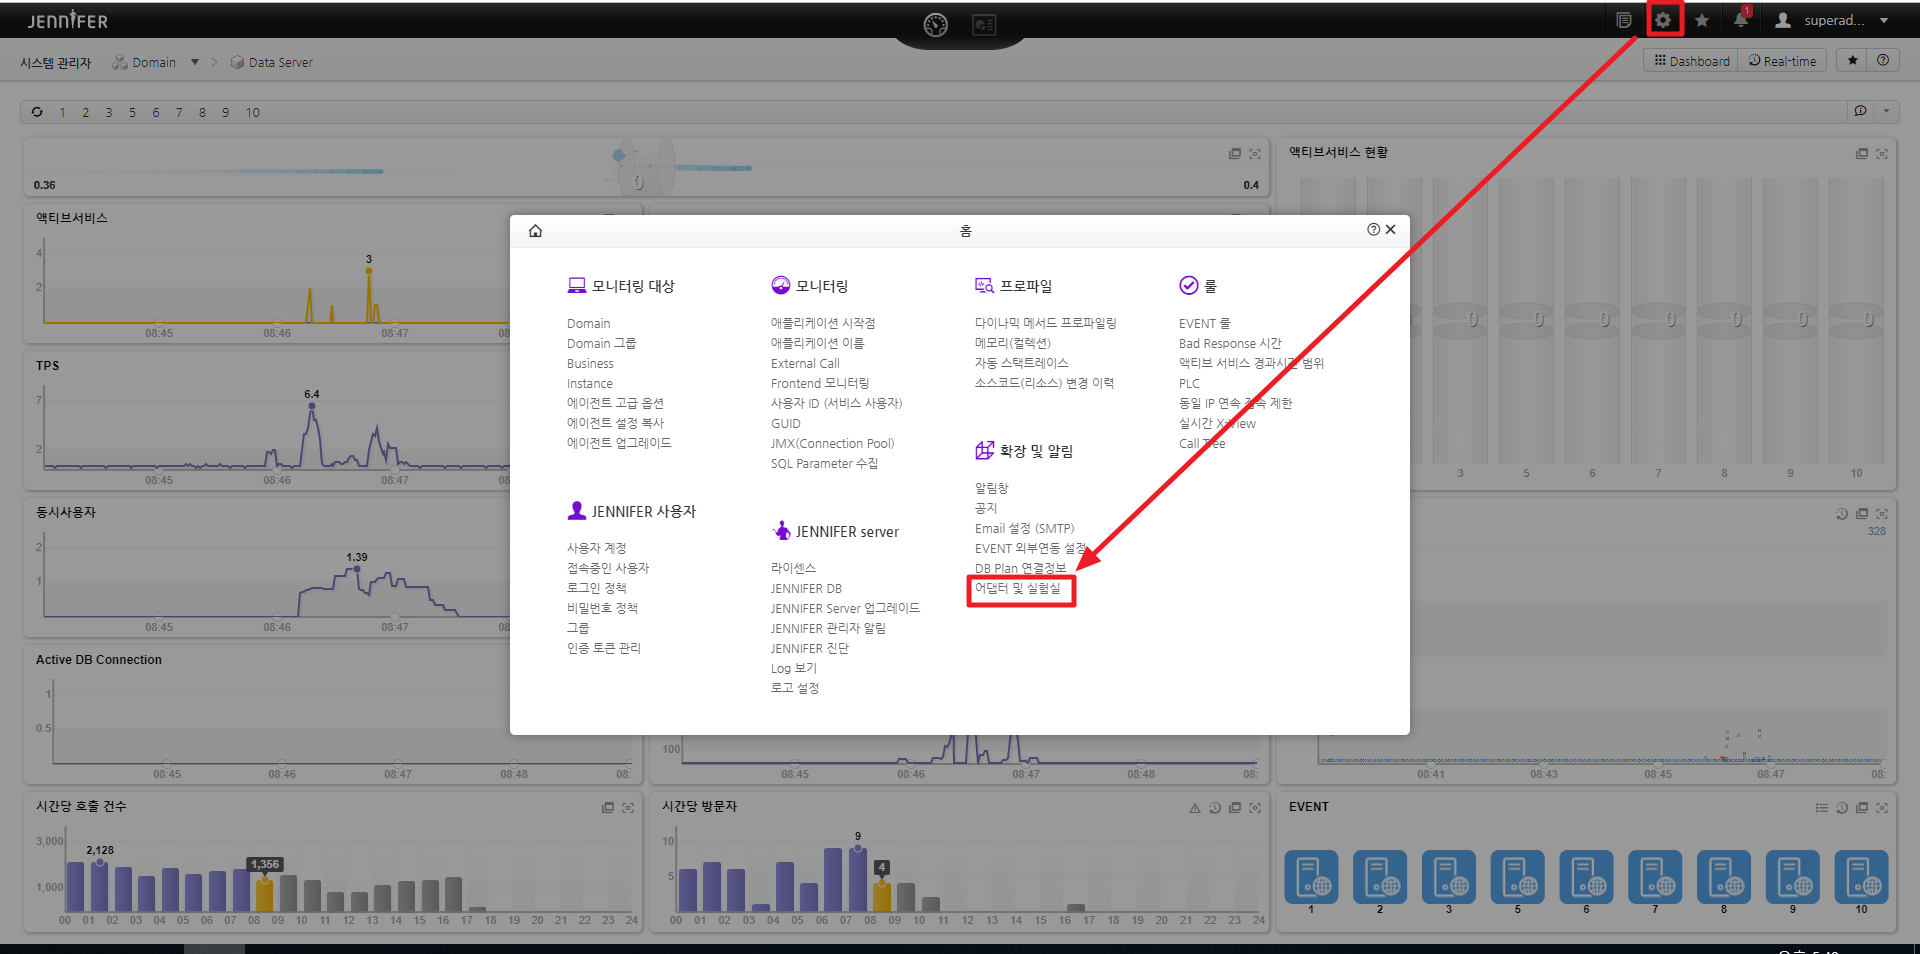Image resolution: width=1920 pixels, height=954 pixels.
Task: Open the Domain dropdown arrow in breadcrumb
Action: click(195, 62)
